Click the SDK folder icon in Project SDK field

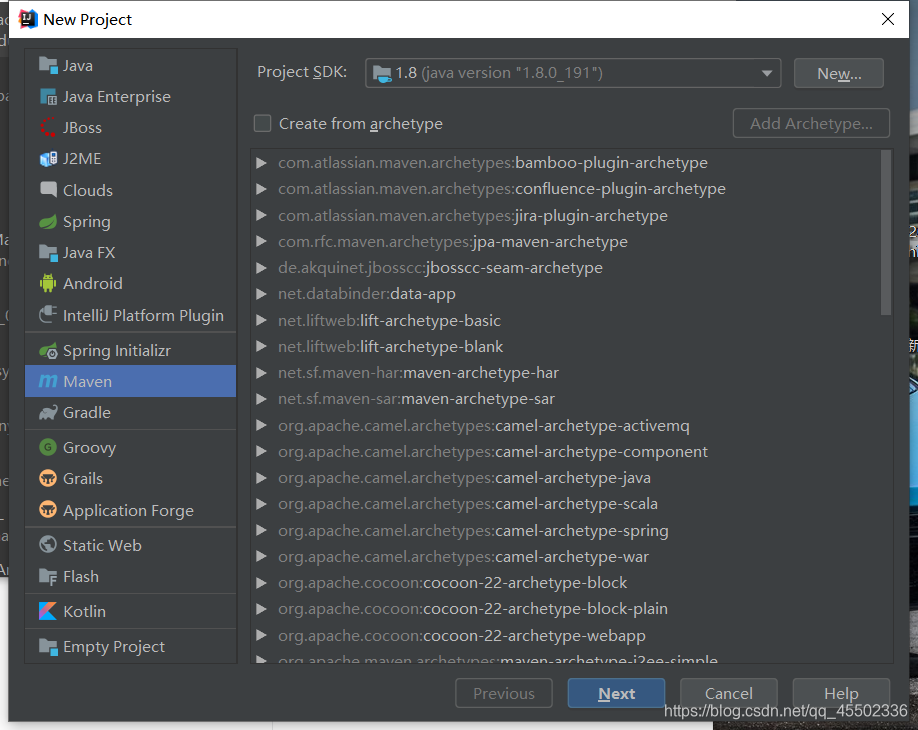click(x=382, y=74)
